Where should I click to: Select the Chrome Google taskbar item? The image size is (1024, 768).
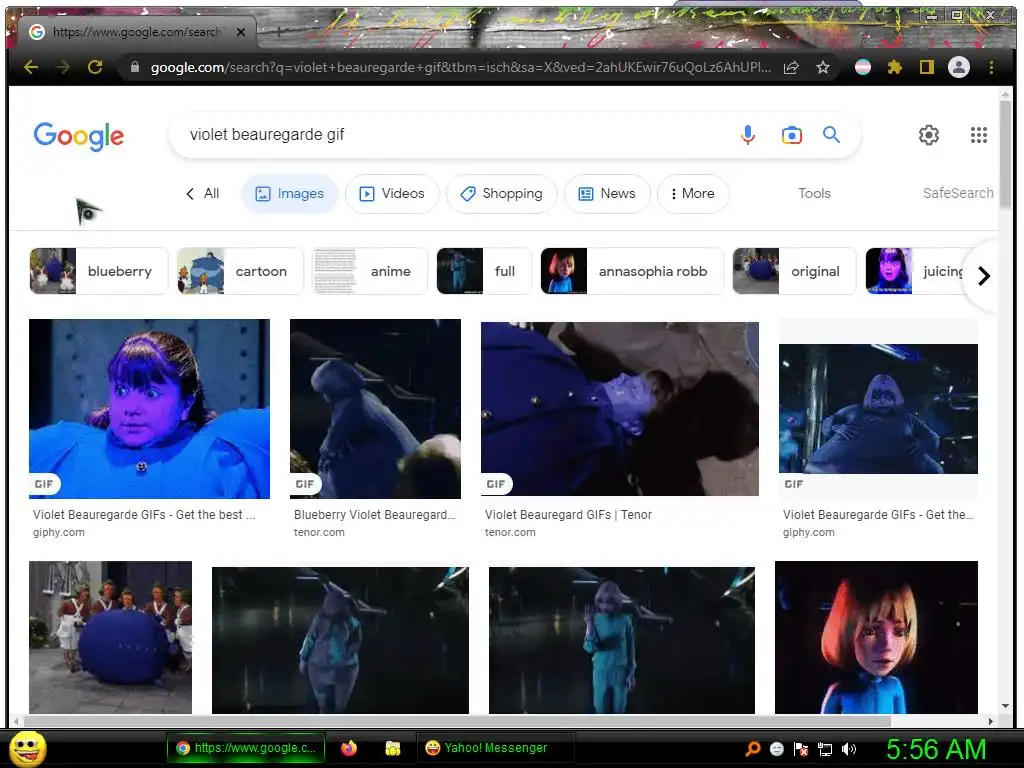[245, 748]
